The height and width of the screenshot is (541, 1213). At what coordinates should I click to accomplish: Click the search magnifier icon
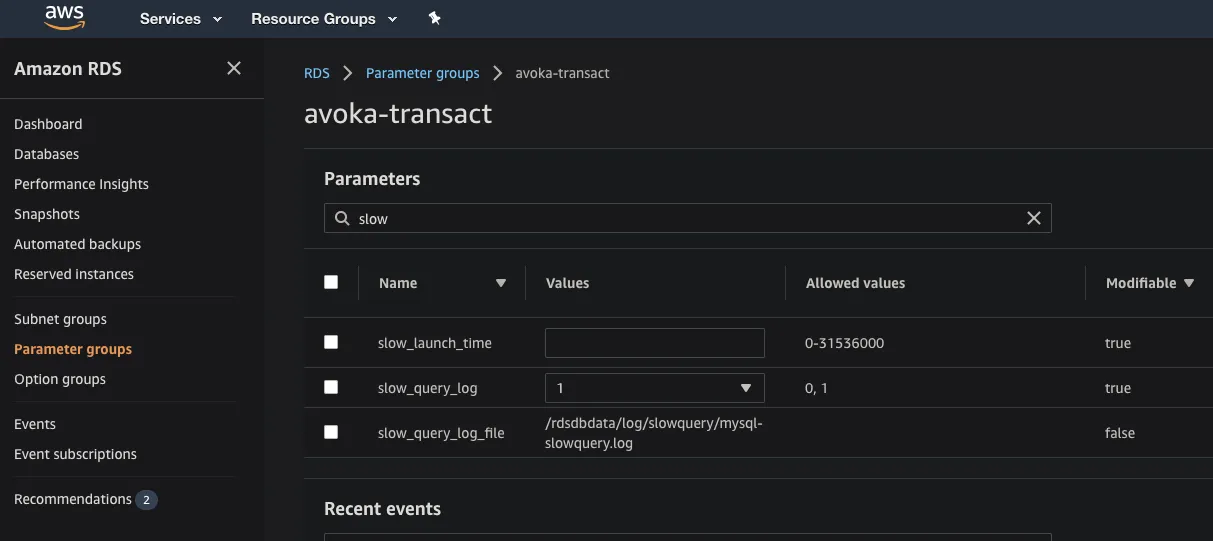(342, 218)
